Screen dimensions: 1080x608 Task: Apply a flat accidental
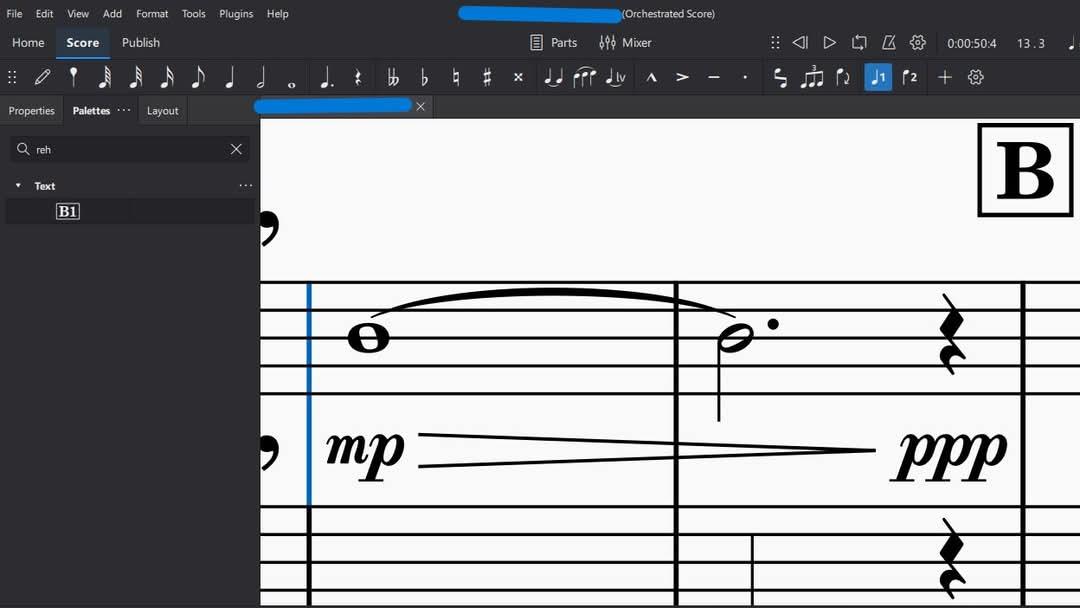(x=424, y=77)
